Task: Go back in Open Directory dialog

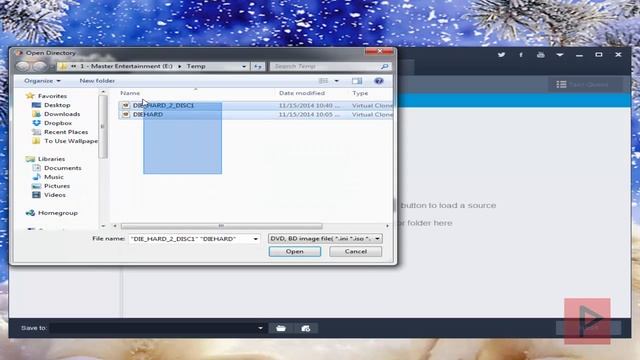Action: 24,66
